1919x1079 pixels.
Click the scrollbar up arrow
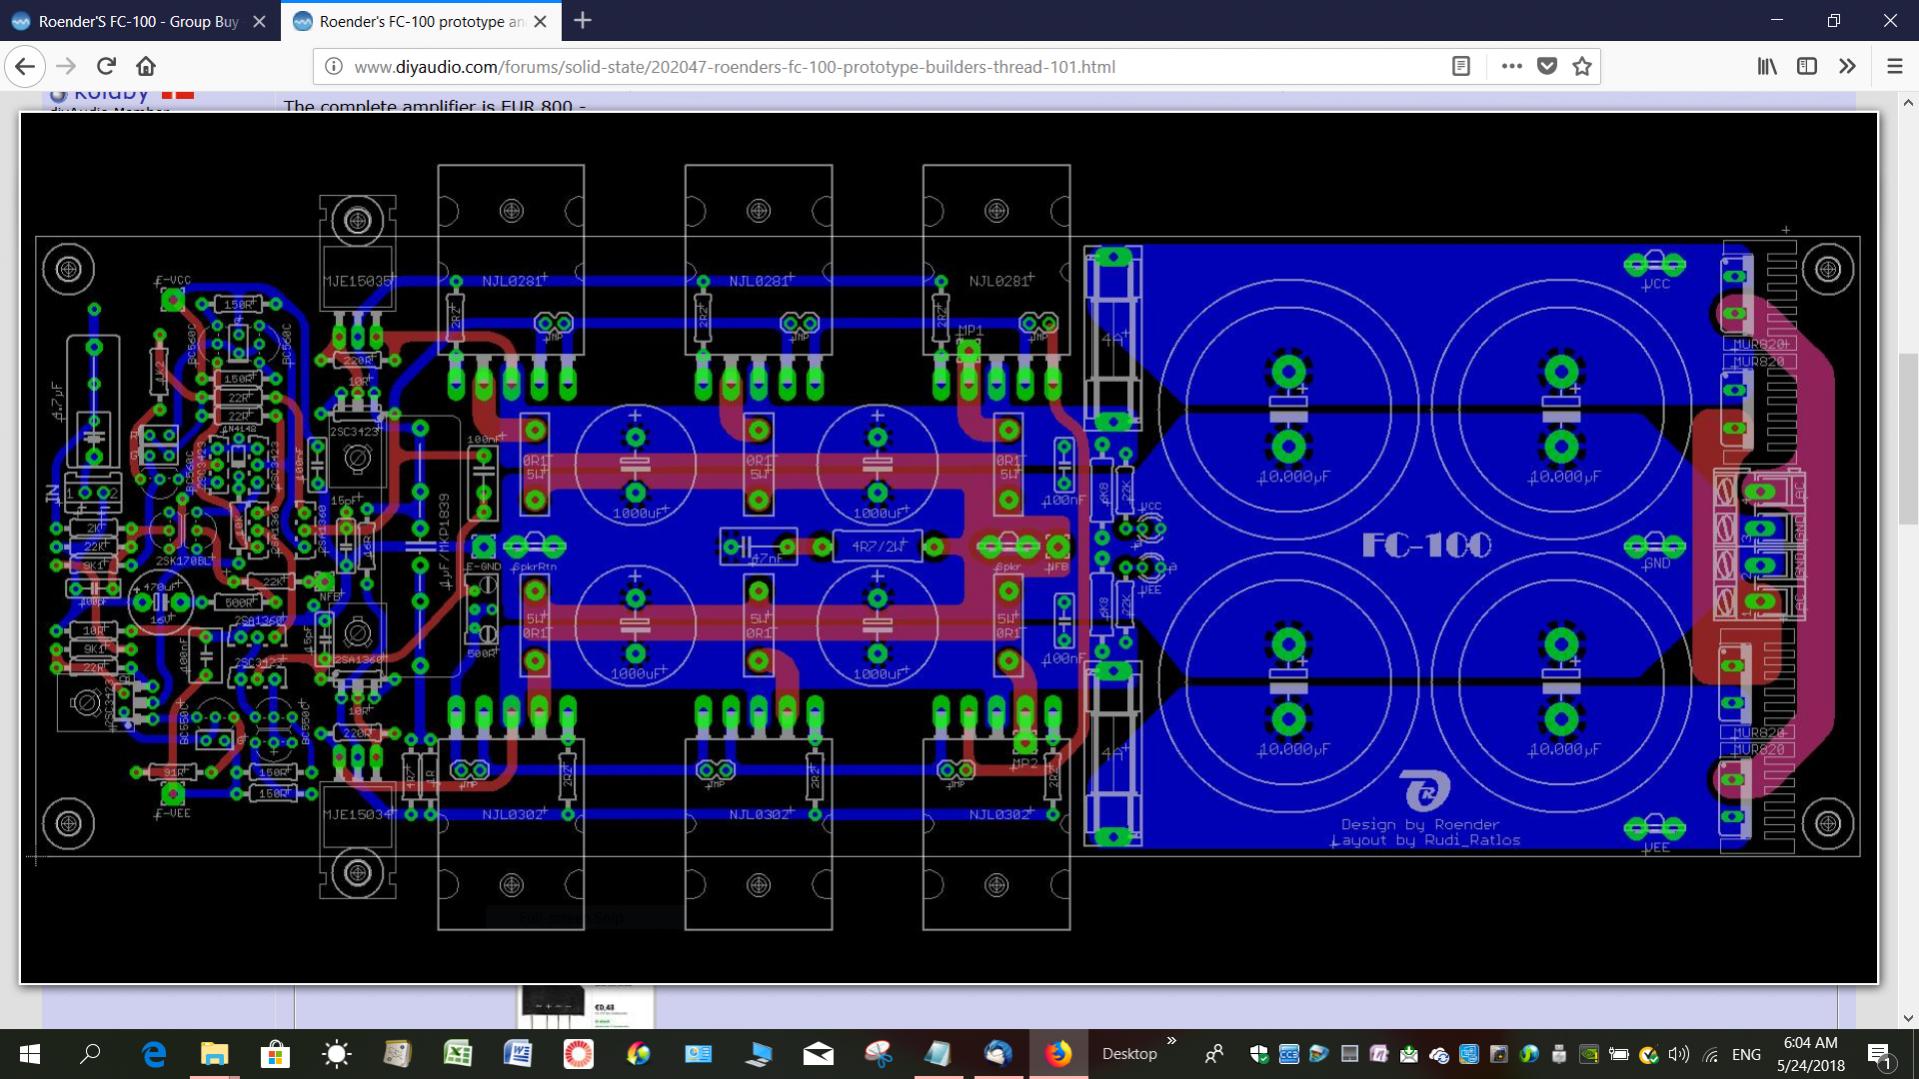click(1908, 102)
